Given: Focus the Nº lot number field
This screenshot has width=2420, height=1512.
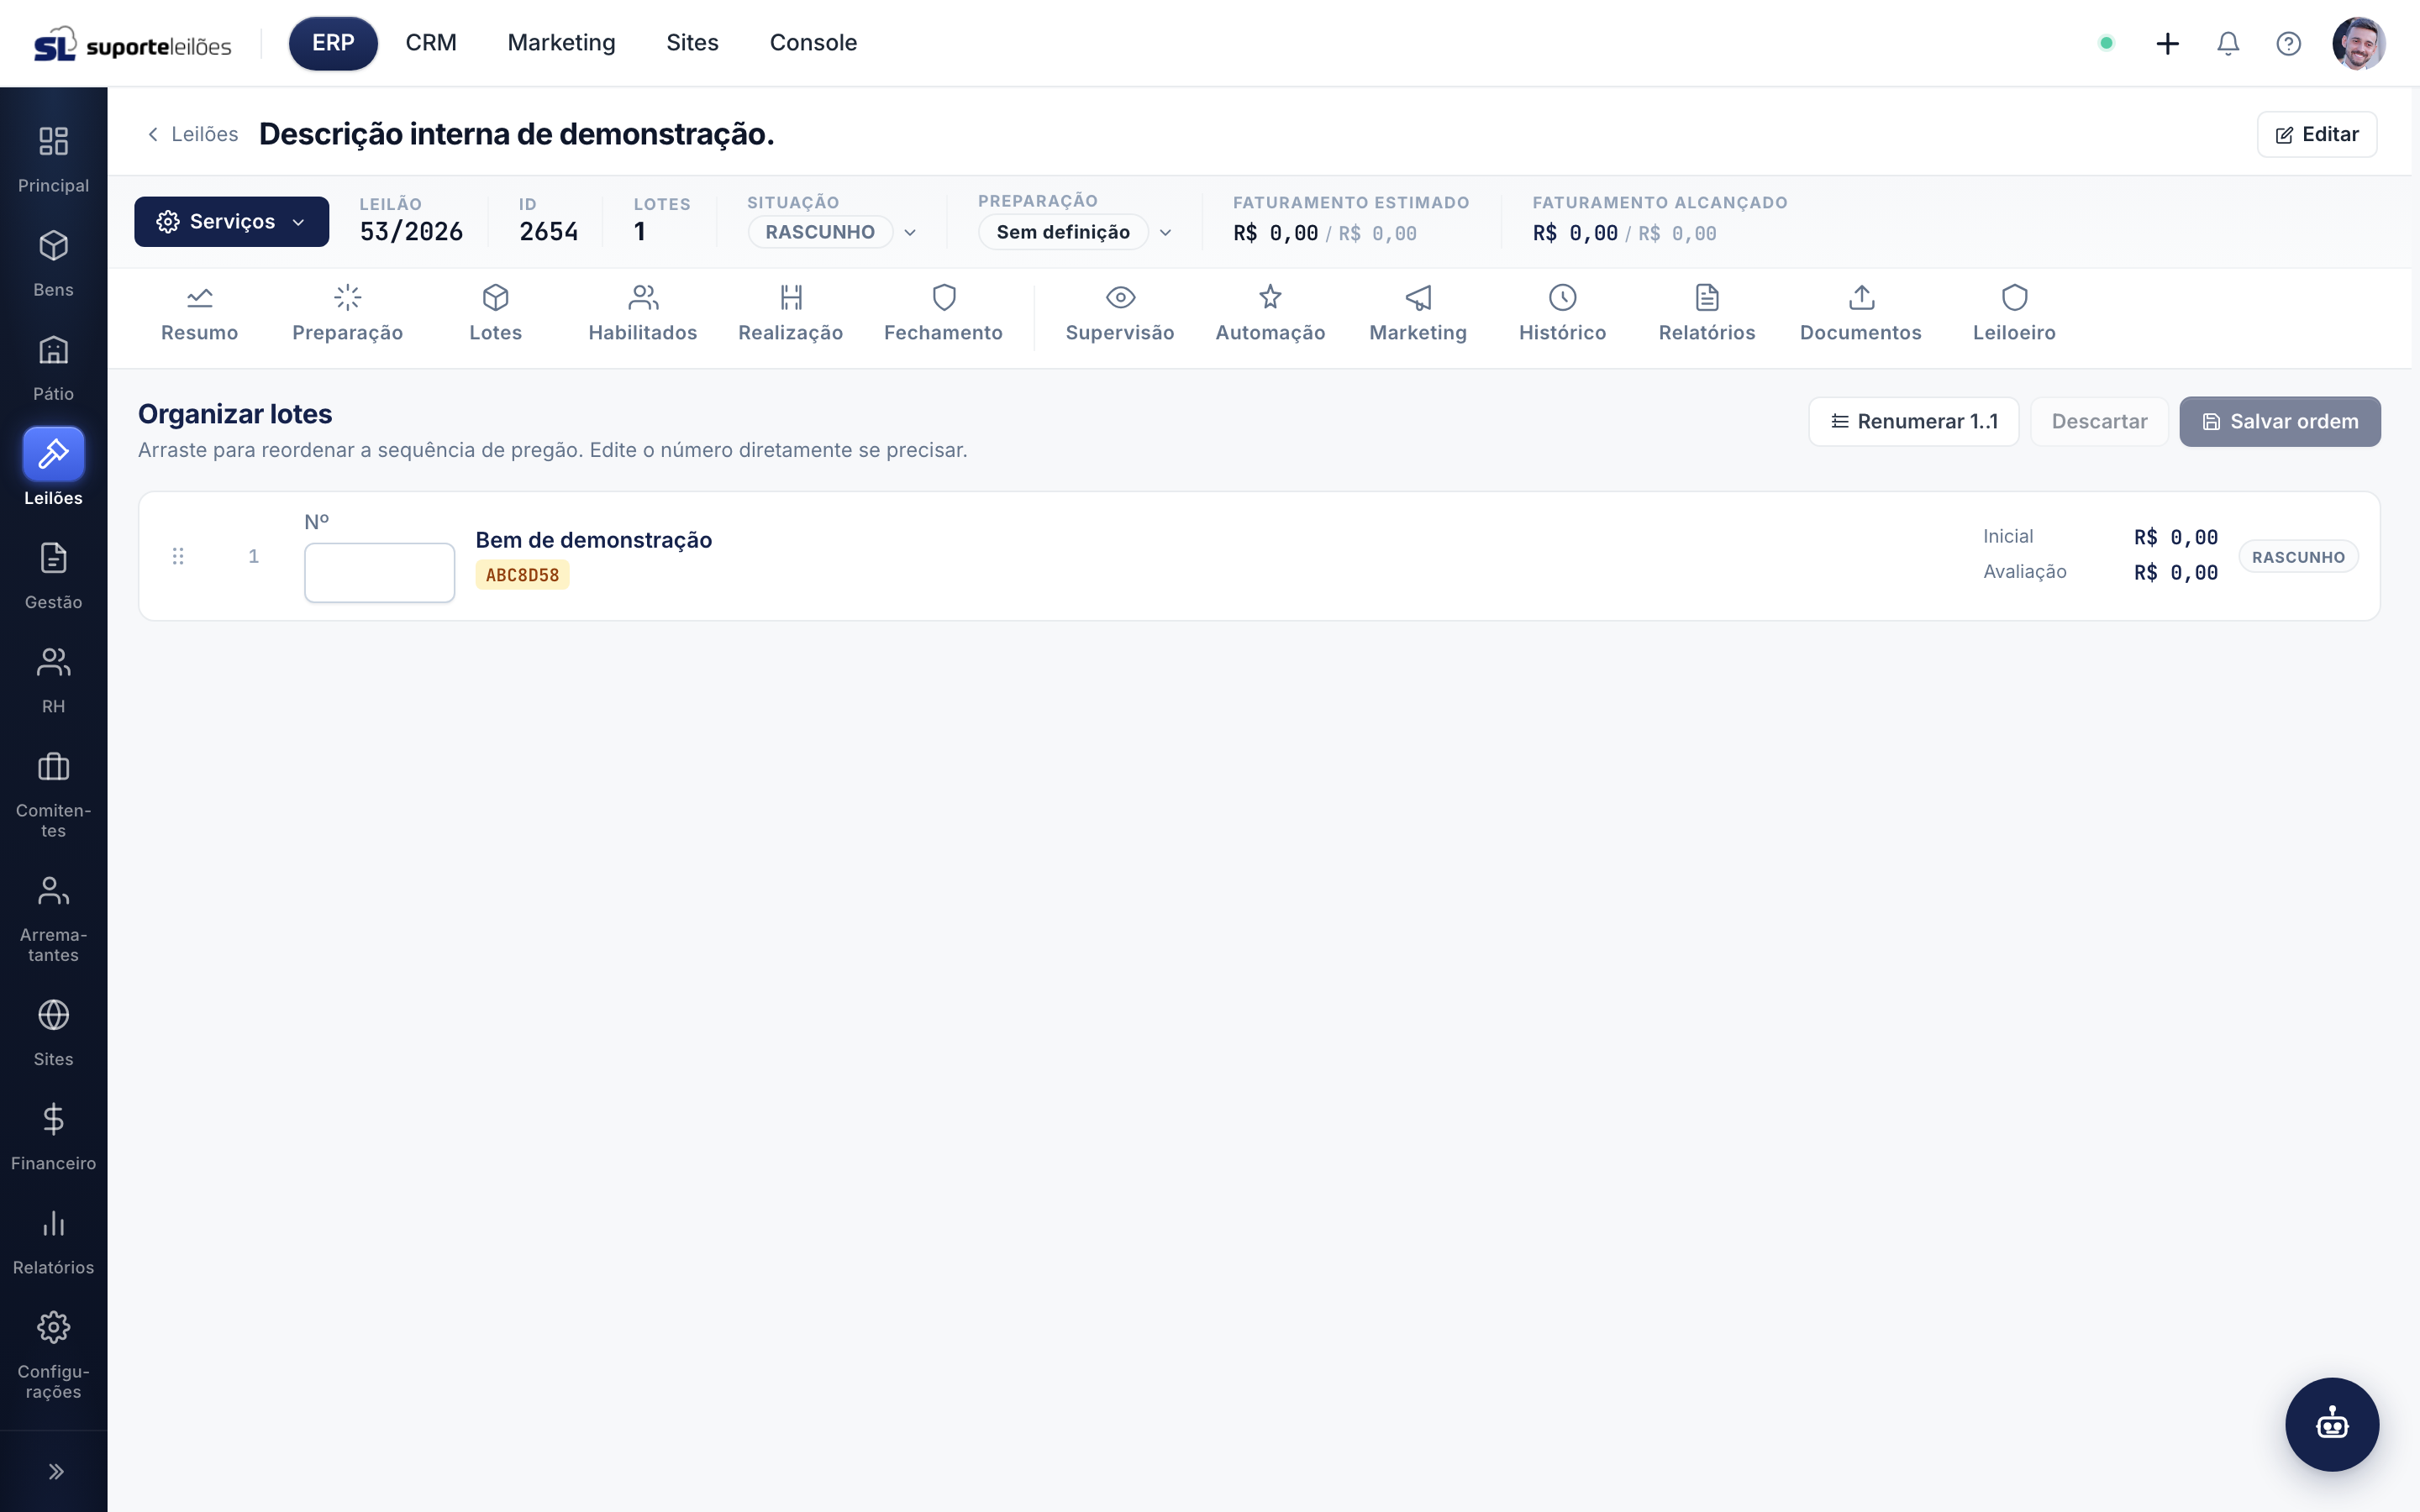Looking at the screenshot, I should tap(379, 572).
